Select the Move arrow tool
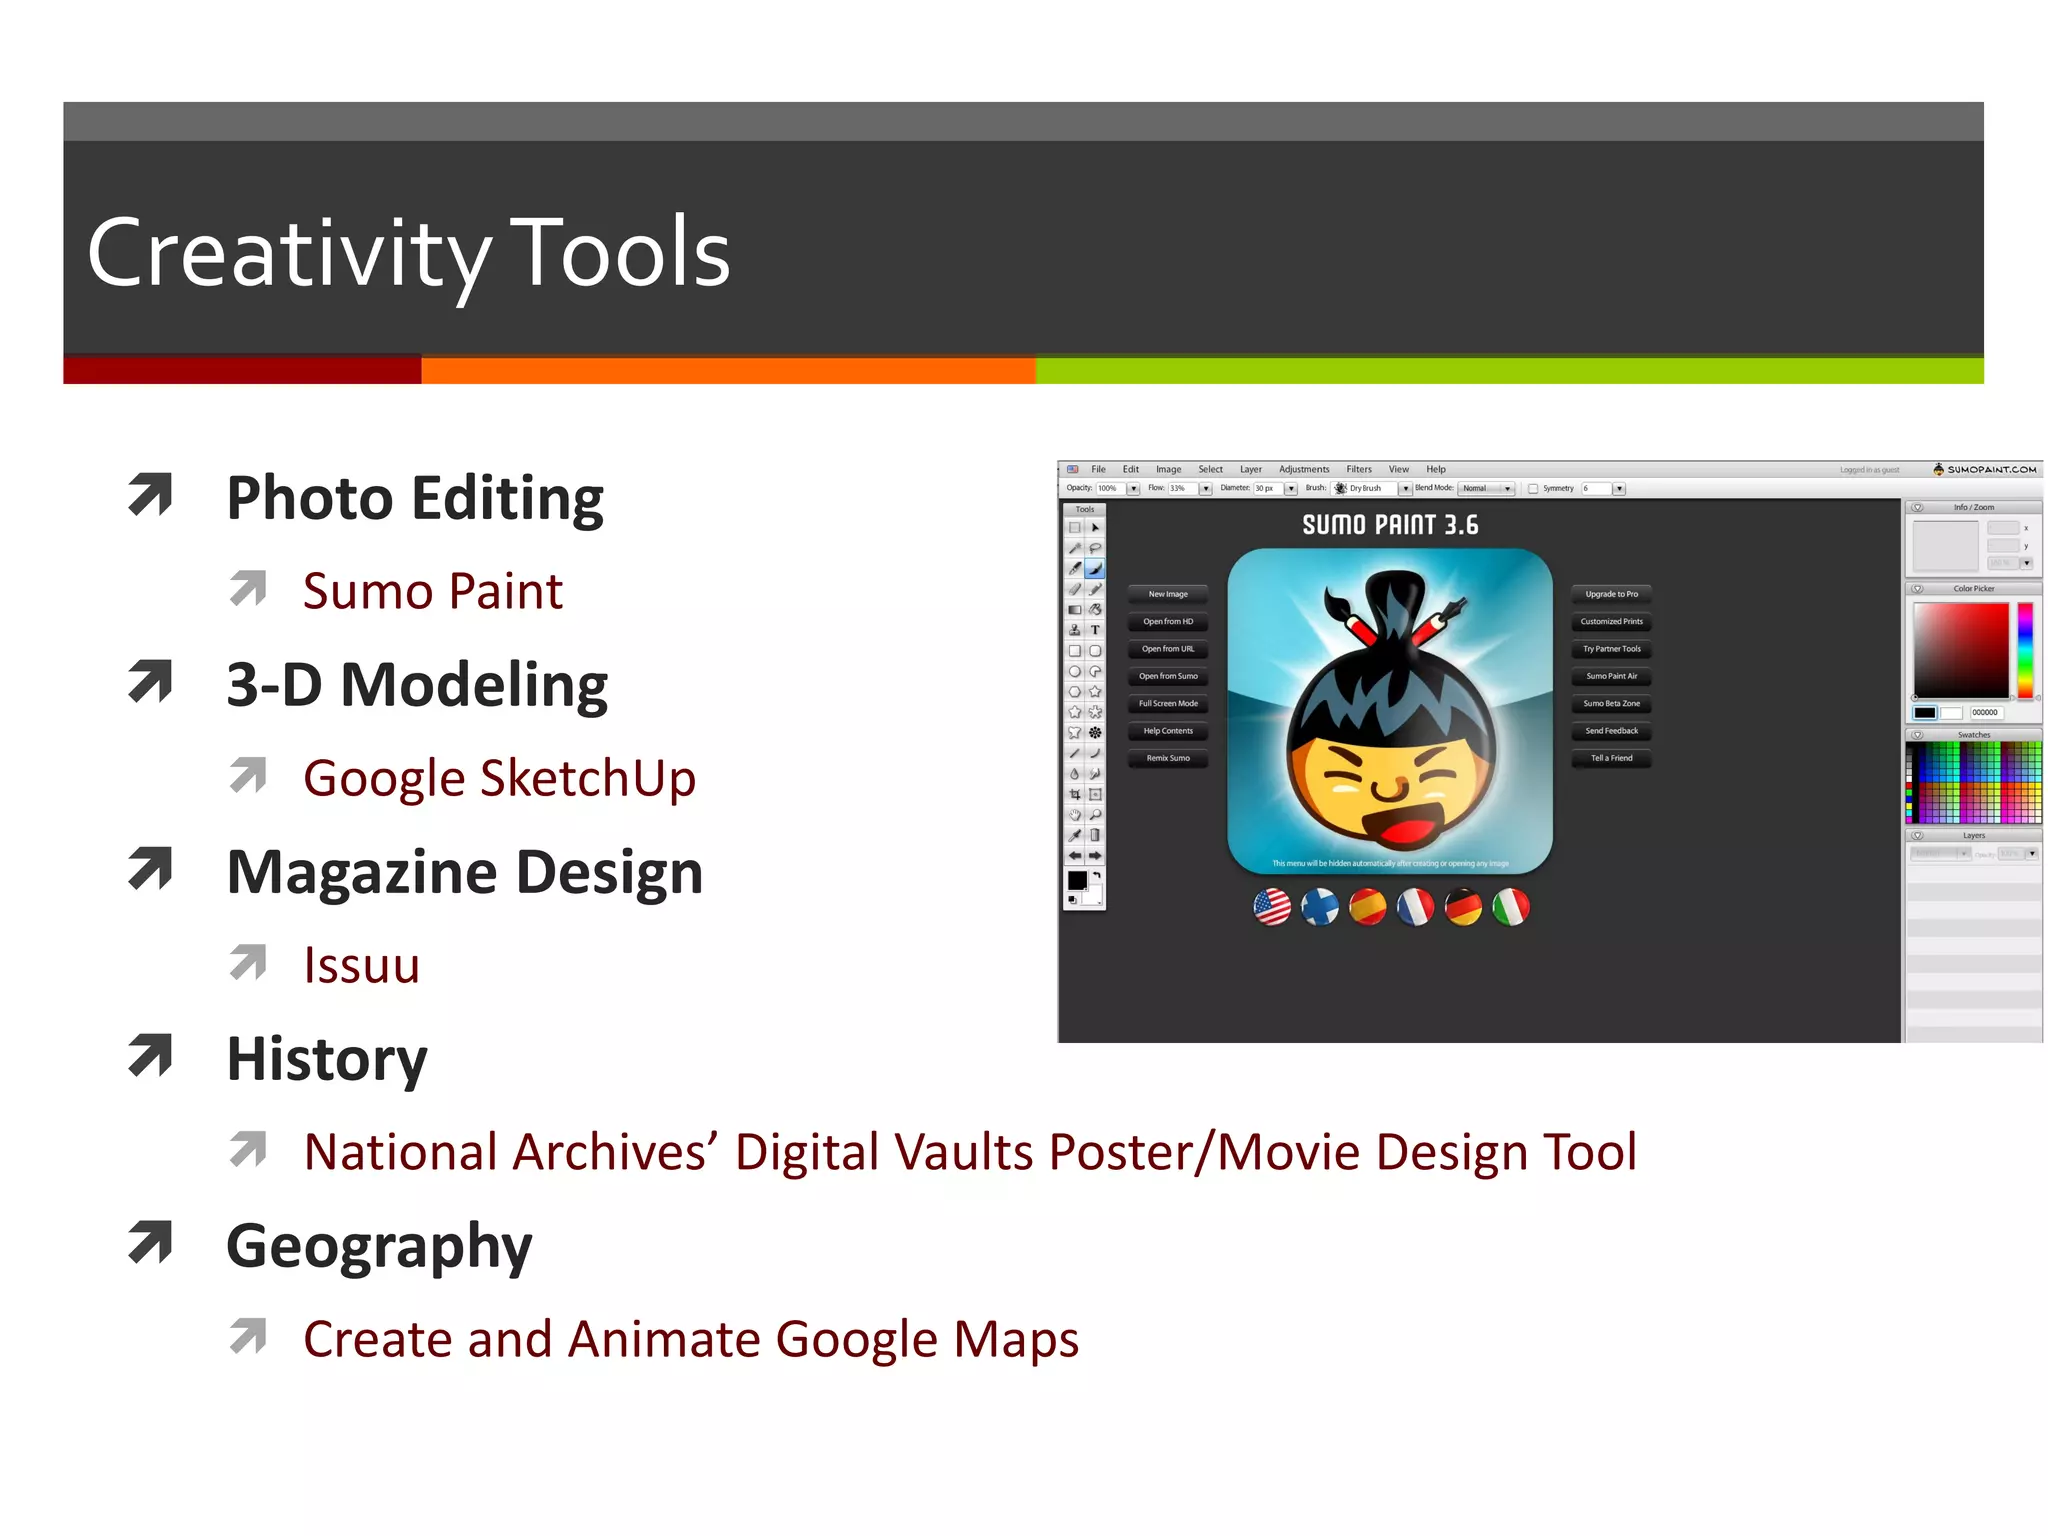This screenshot has height=1536, width=2048. point(1095,527)
